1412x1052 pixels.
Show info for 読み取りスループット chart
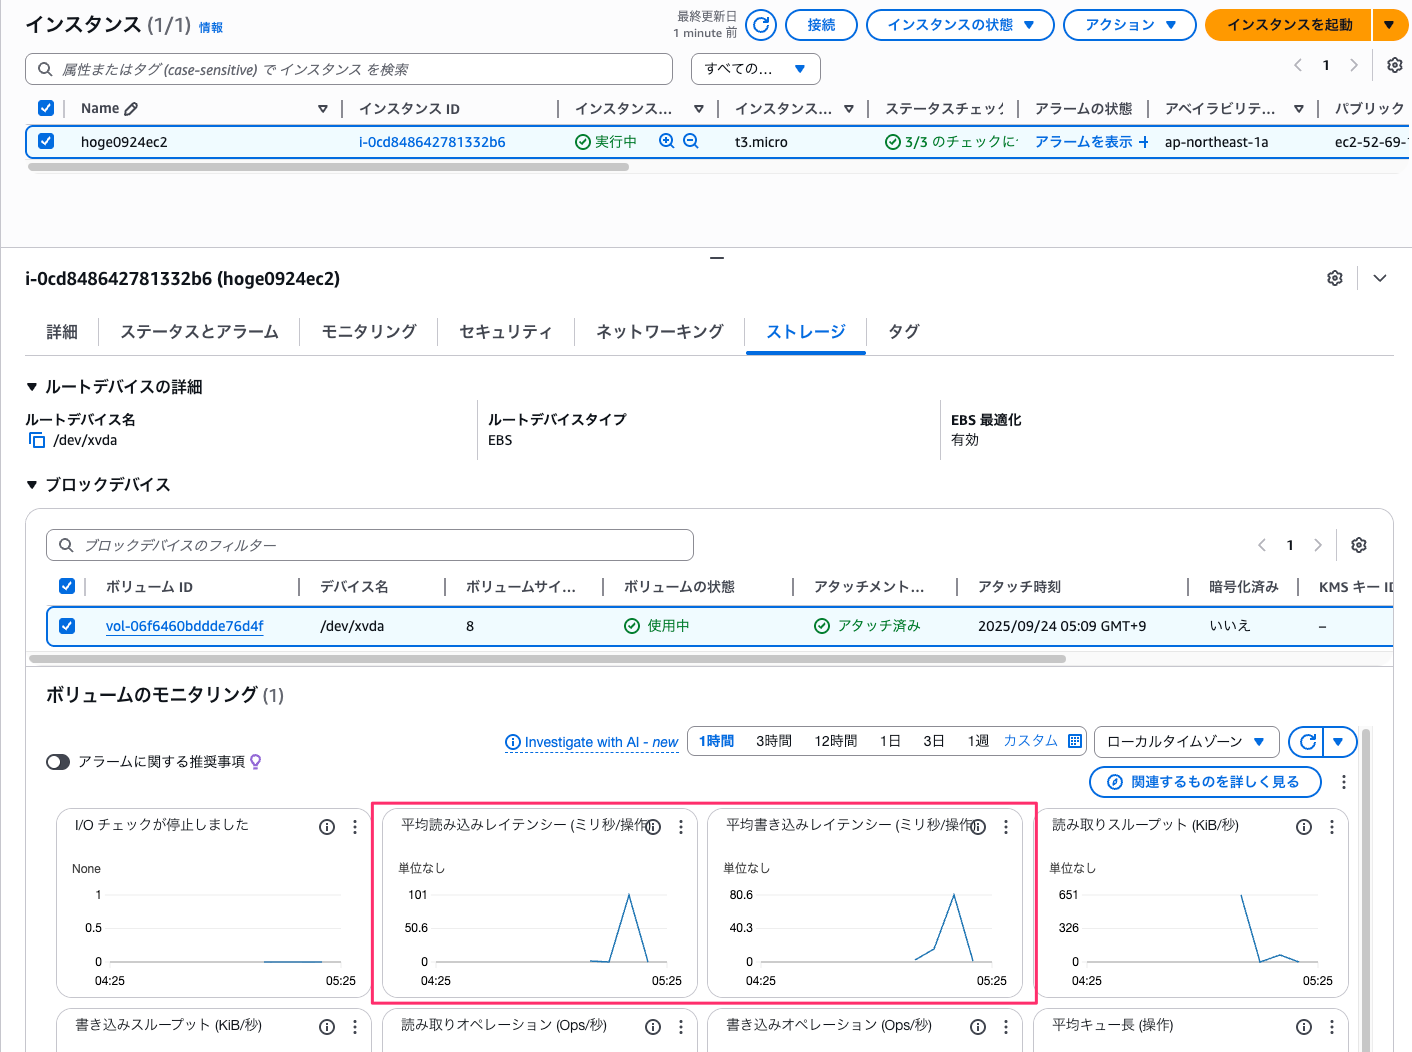(x=1304, y=827)
